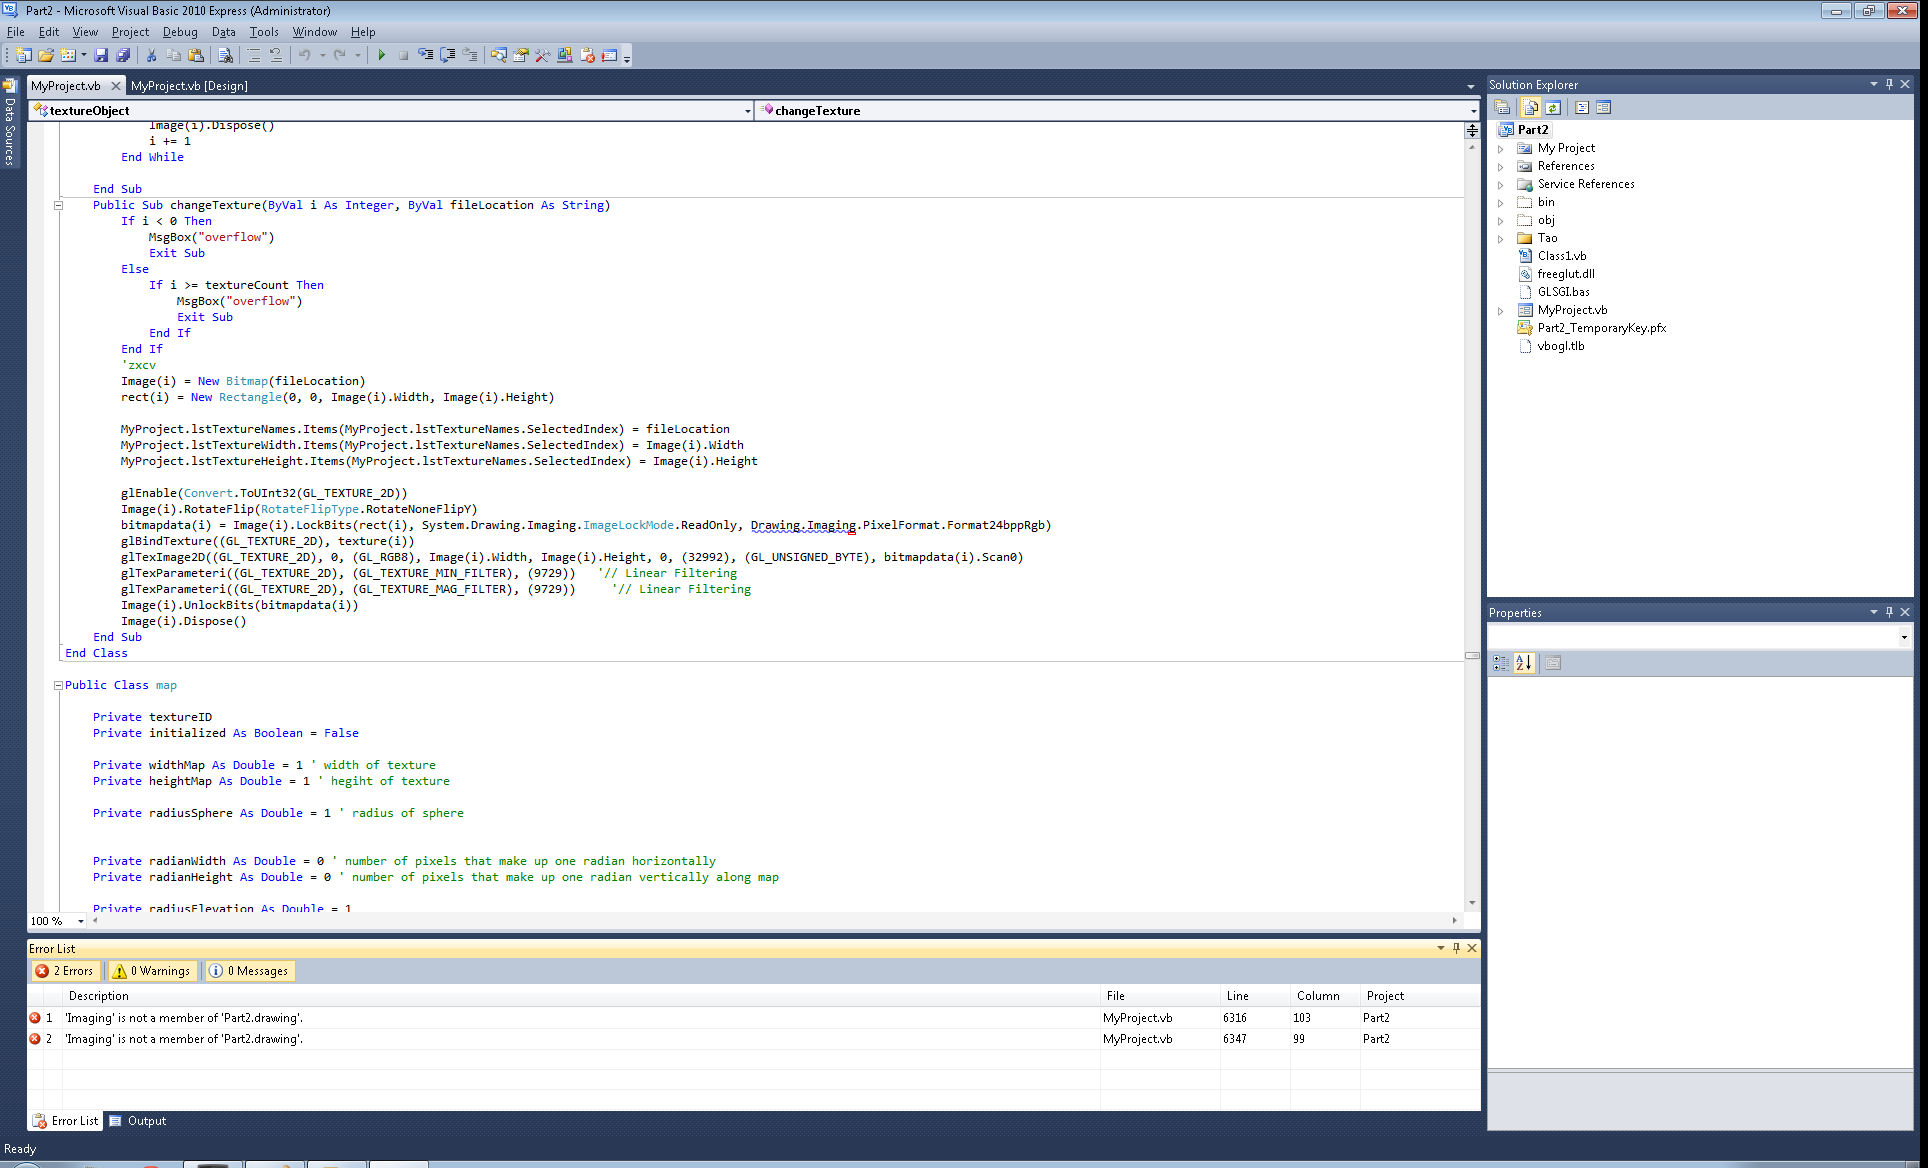Screen dimensions: 1928x1168
Task: Click View Designer icon in Solution Explorer toolbar
Action: click(1604, 107)
